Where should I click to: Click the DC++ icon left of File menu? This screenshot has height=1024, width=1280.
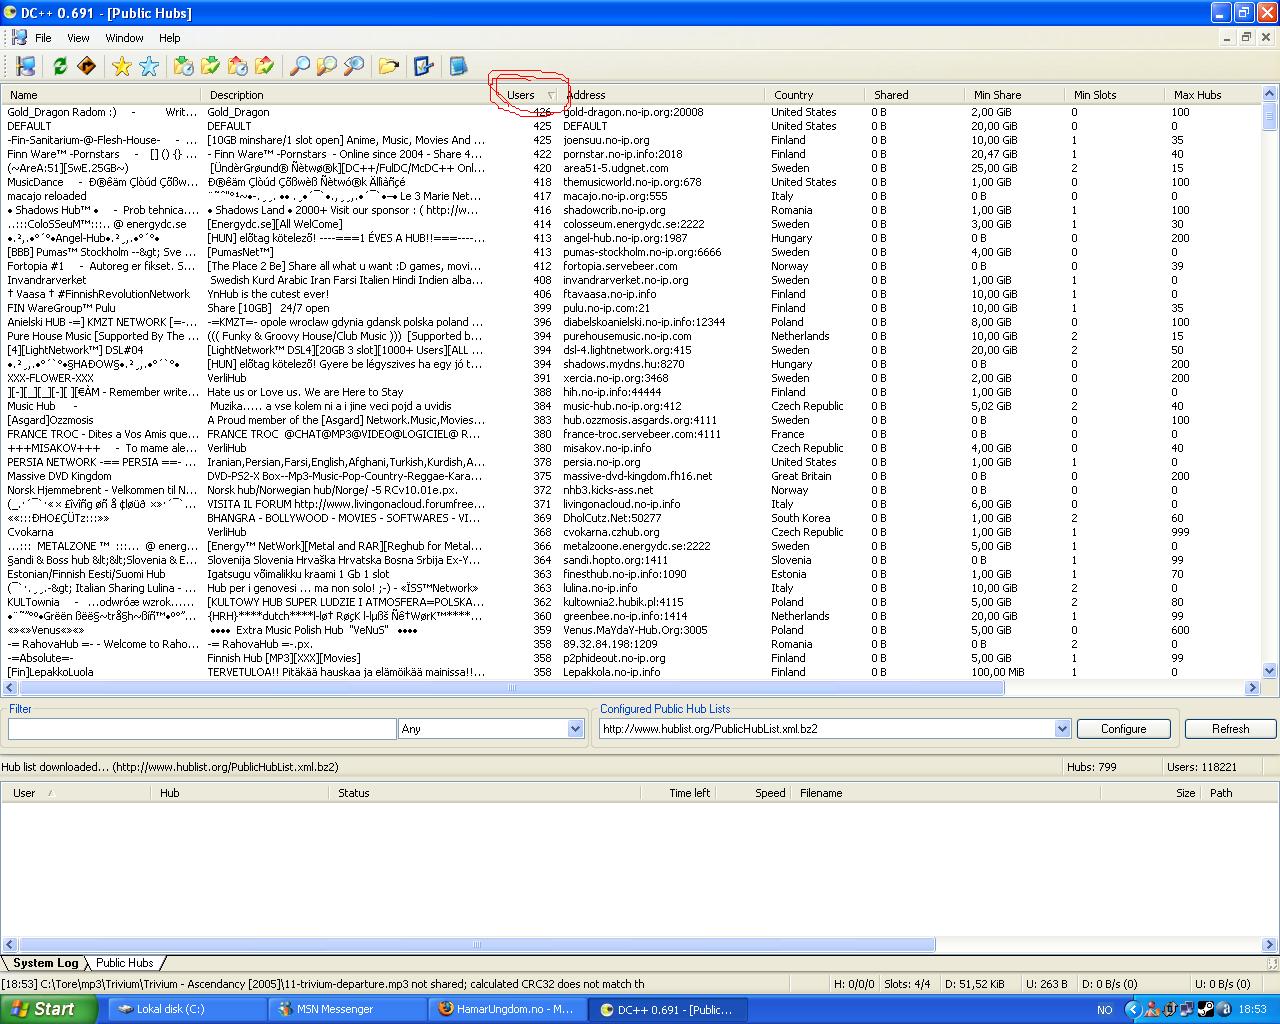pos(19,38)
